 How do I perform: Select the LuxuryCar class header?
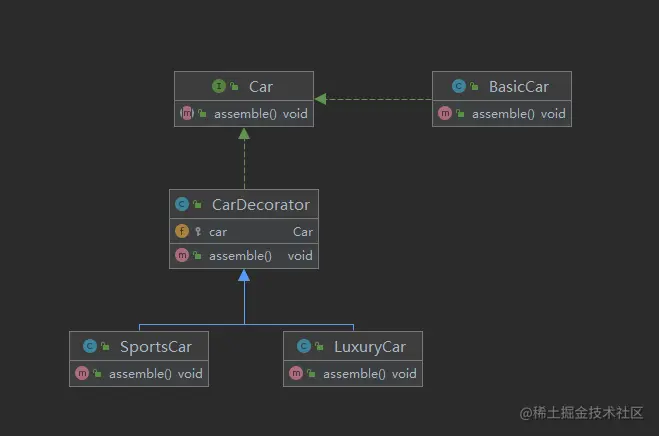click(x=353, y=346)
